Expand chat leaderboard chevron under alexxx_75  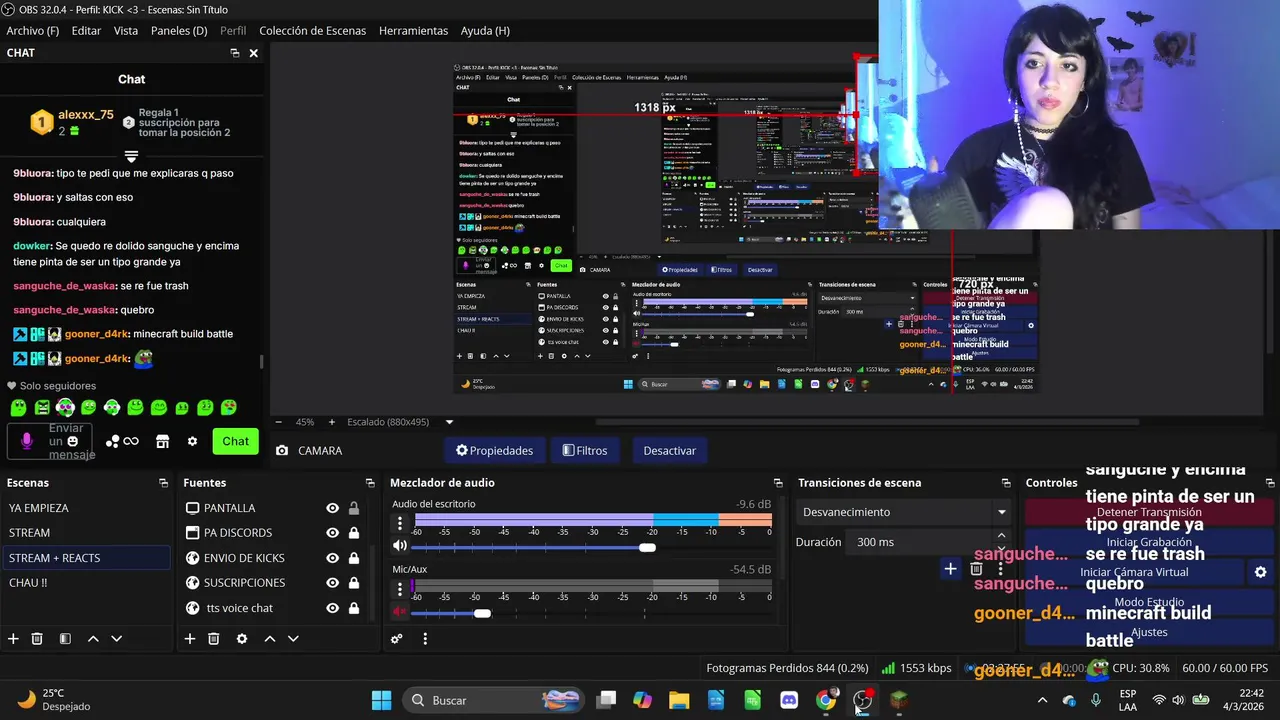tap(131, 157)
